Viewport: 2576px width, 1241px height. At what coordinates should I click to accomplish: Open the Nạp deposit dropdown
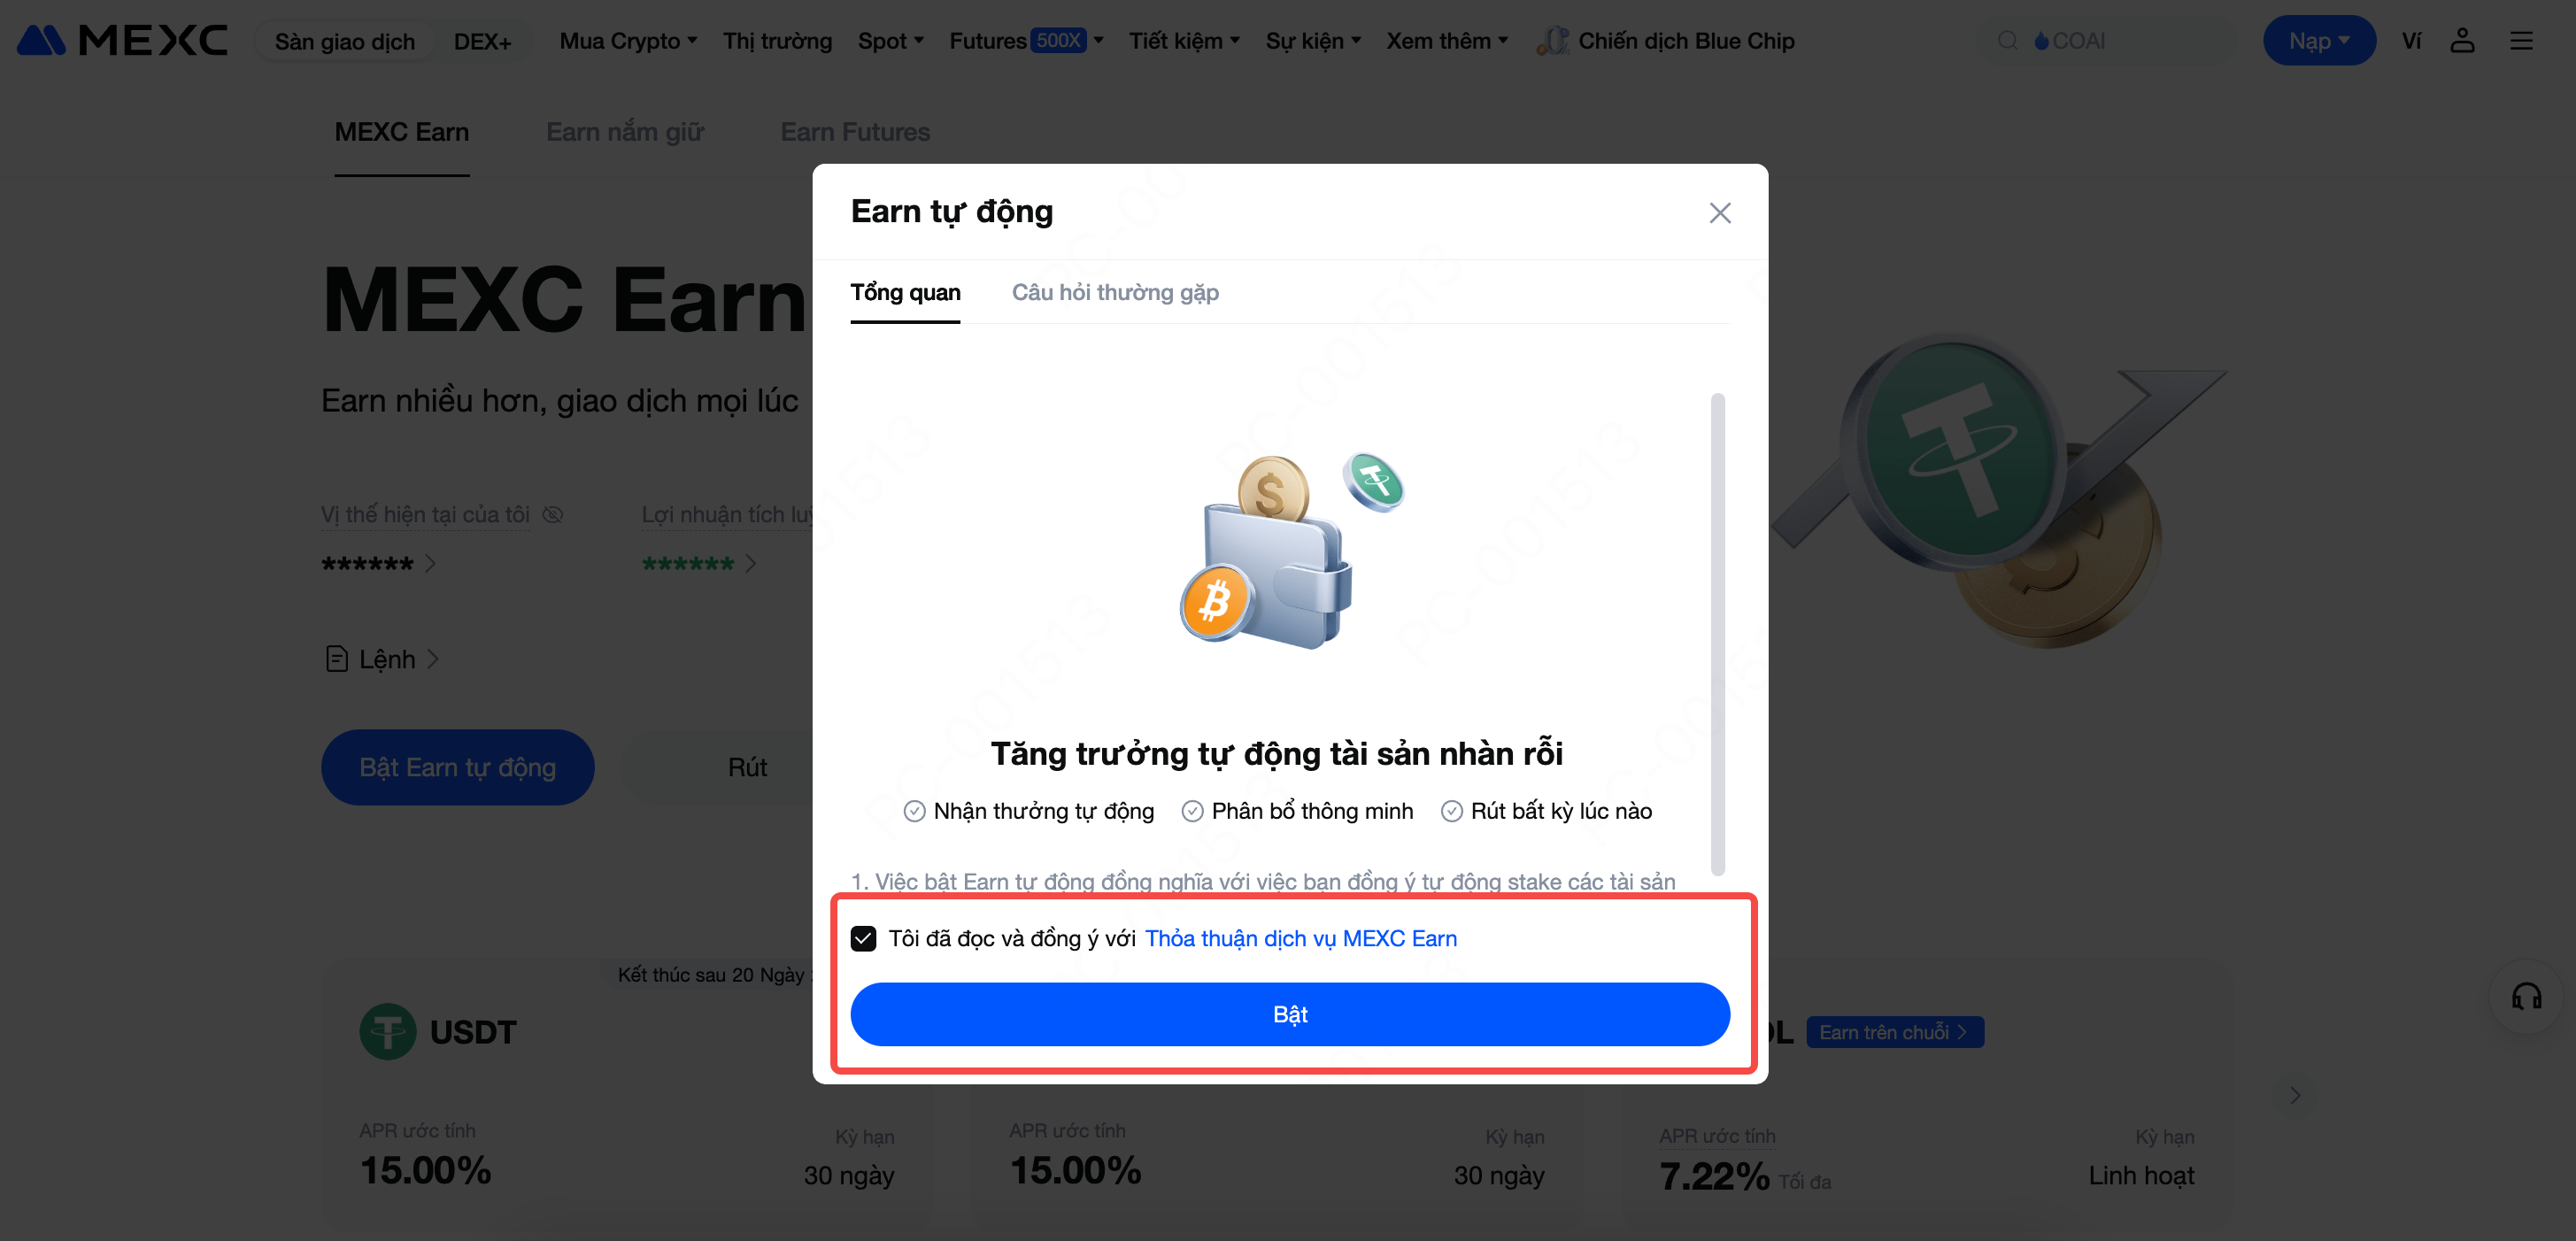[2318, 40]
